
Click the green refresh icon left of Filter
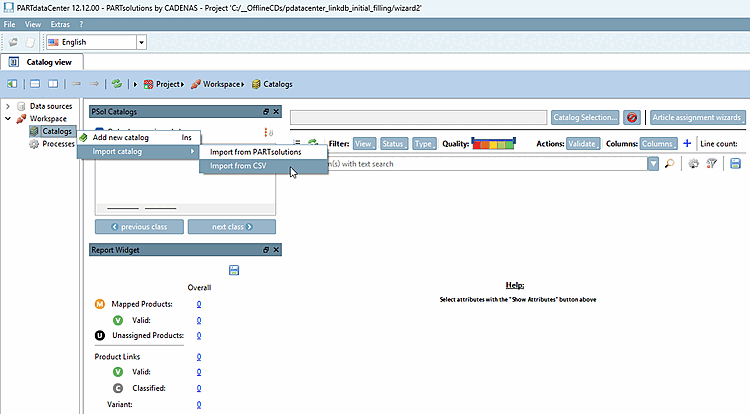pos(313,143)
